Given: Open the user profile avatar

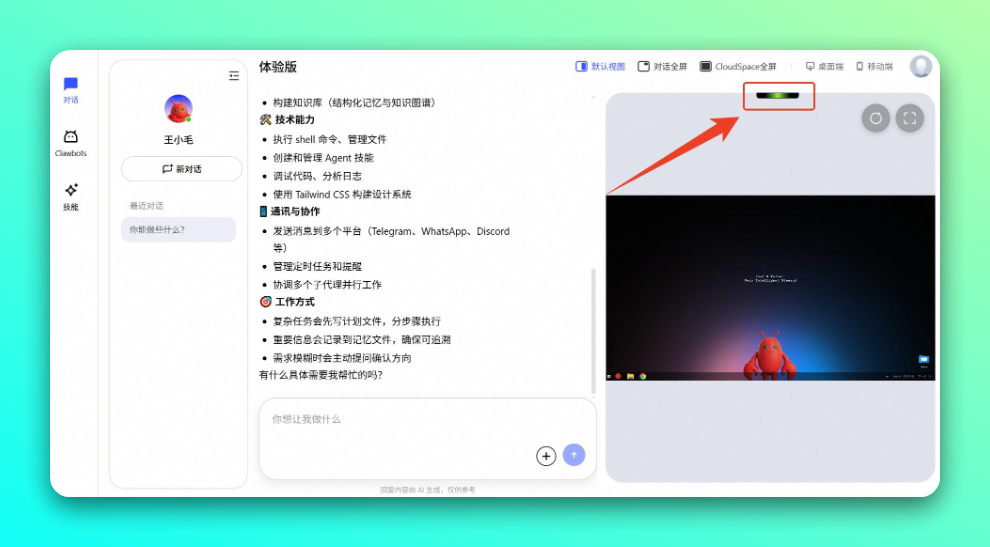Looking at the screenshot, I should click(x=921, y=66).
